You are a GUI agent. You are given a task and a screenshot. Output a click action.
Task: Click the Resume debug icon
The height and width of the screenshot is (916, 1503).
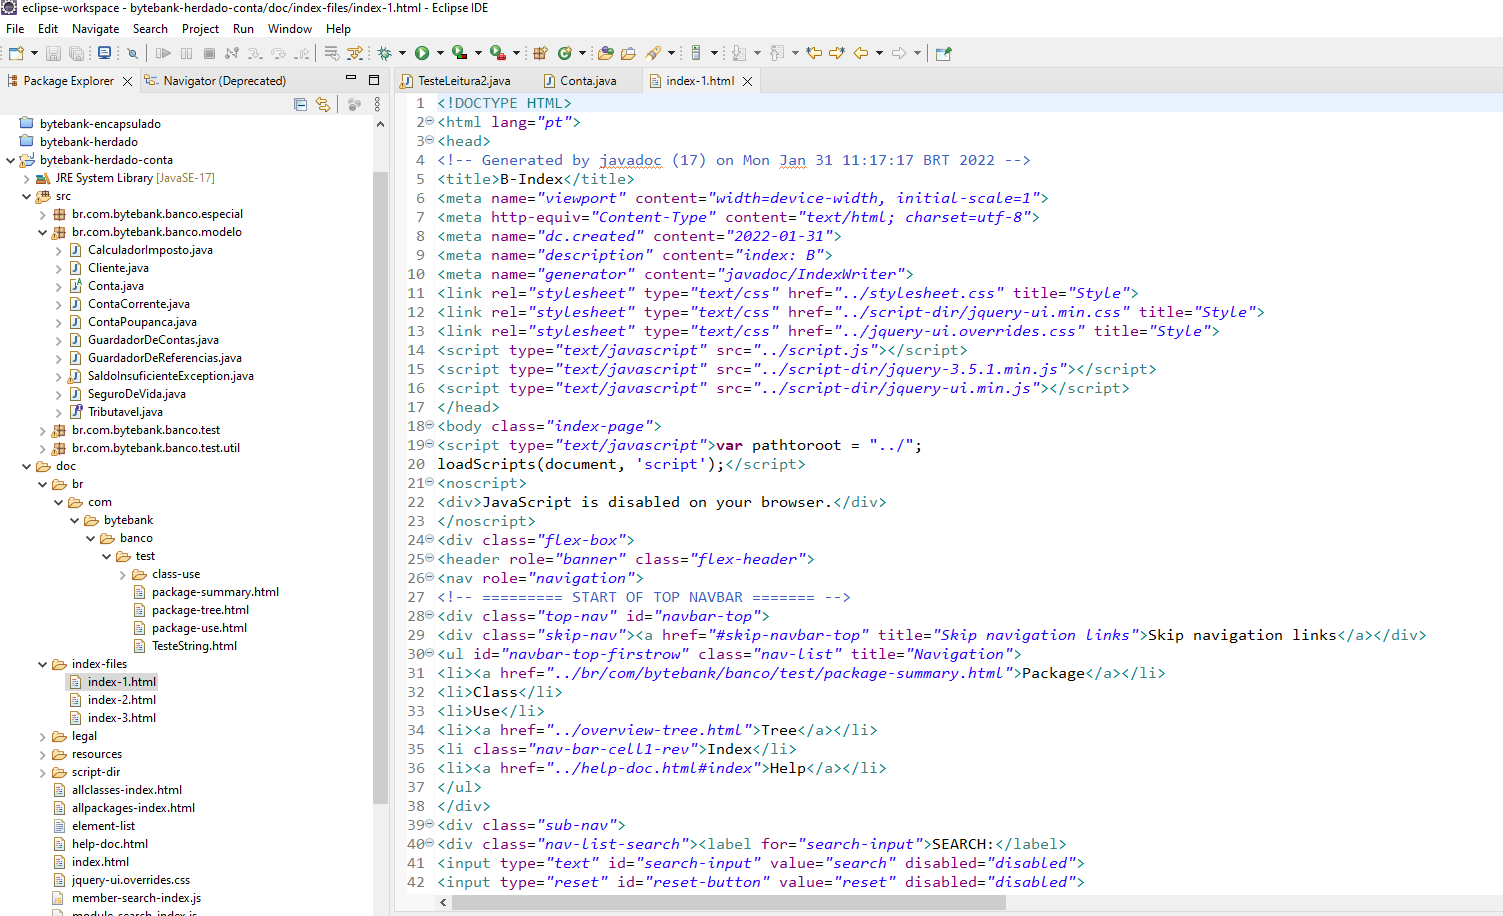(163, 53)
